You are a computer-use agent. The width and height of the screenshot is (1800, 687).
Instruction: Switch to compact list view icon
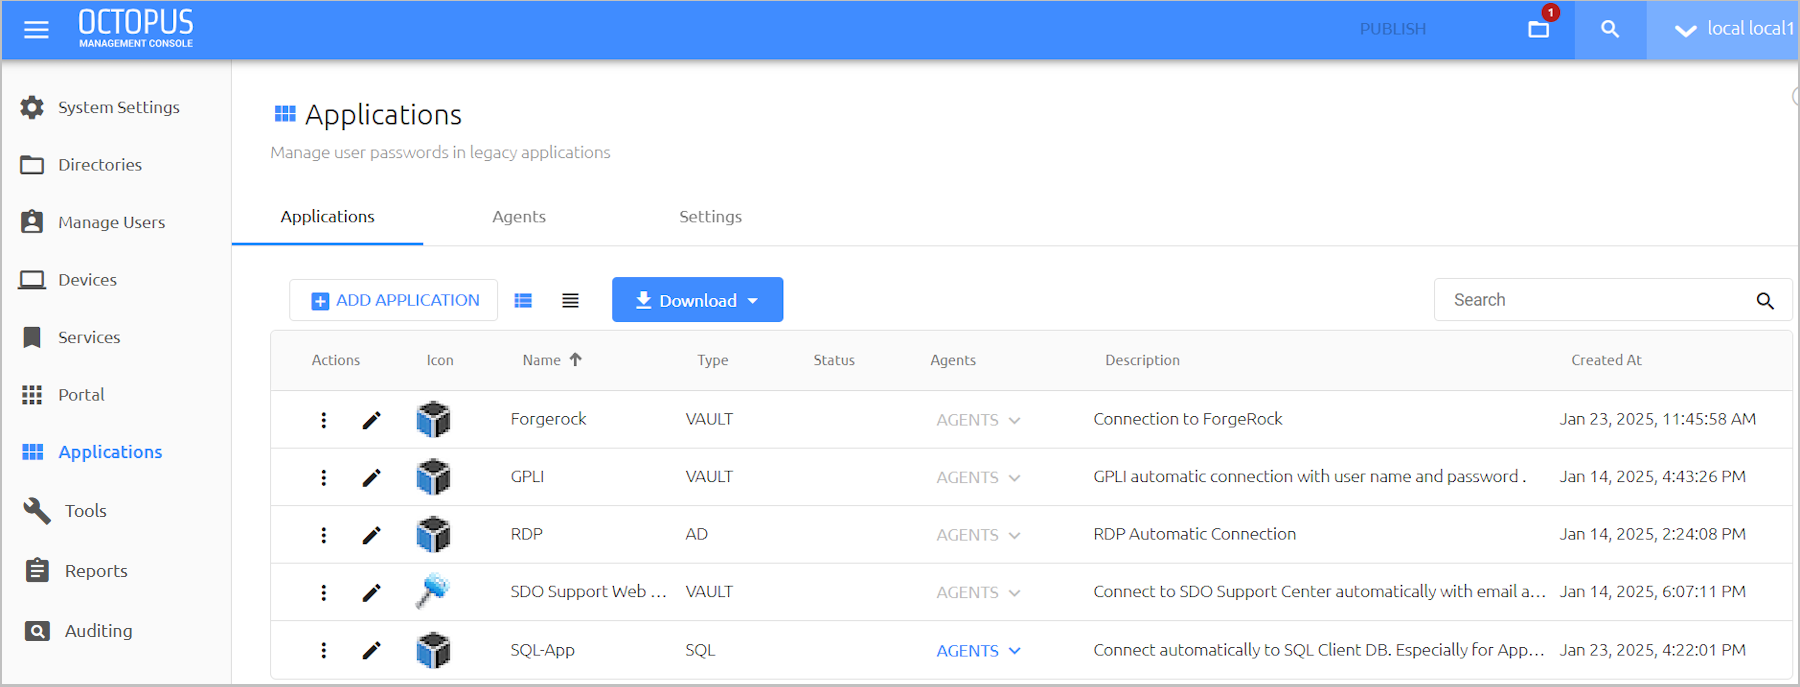pos(570,300)
